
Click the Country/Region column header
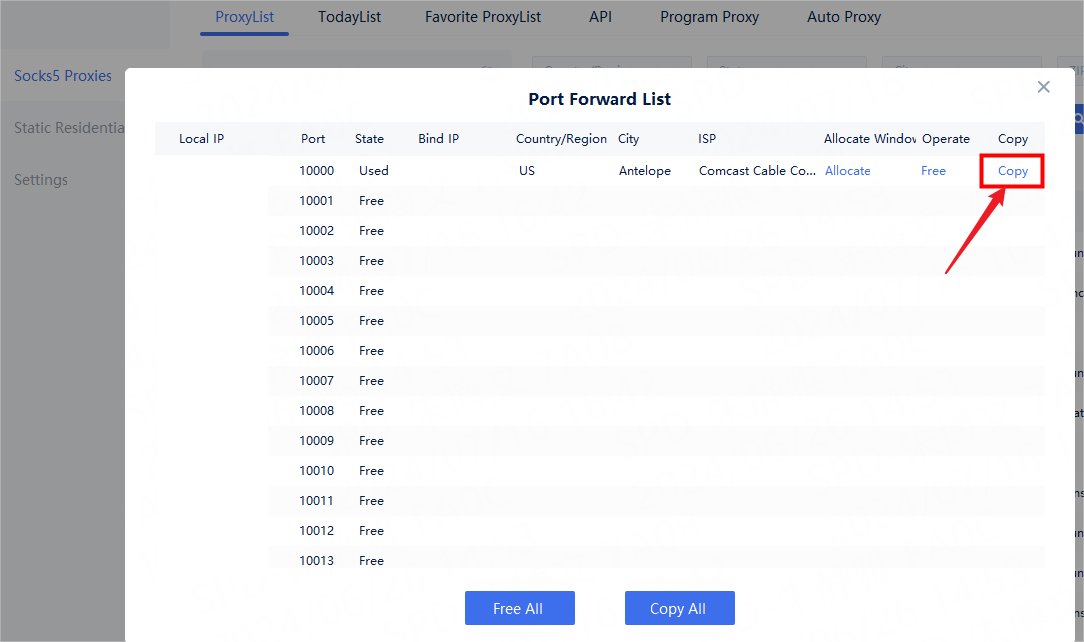[x=561, y=139]
